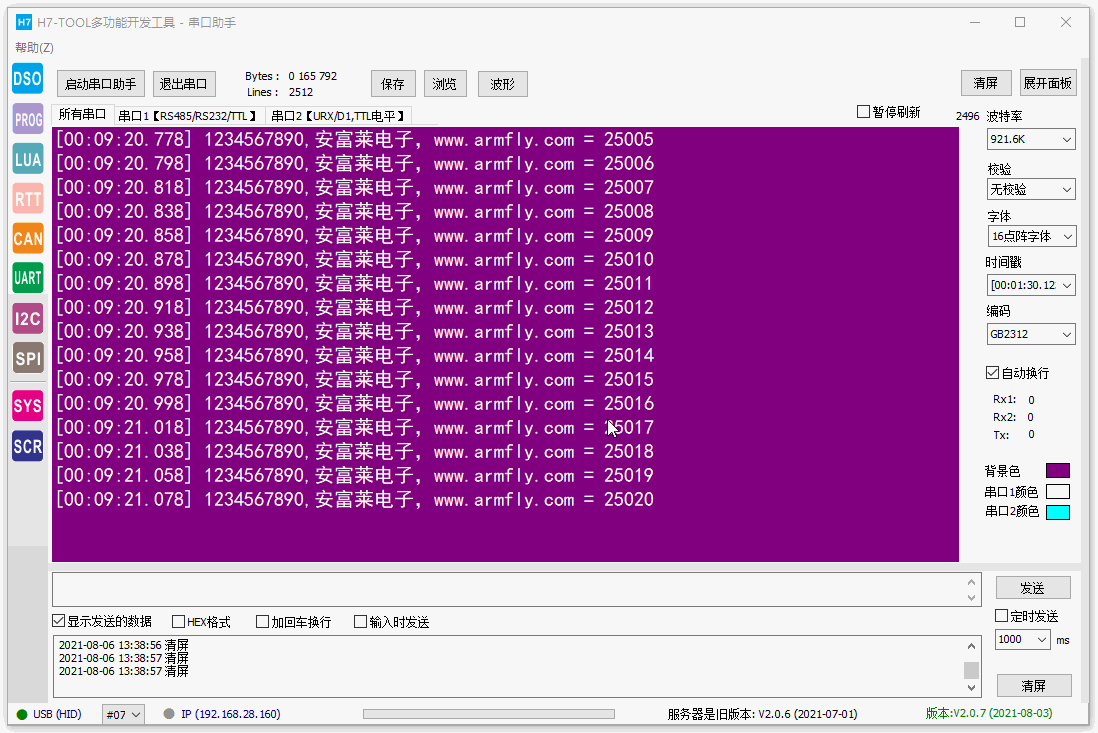Image resolution: width=1098 pixels, height=733 pixels.
Task: Open the 1000 ms interval dropdown
Action: pyautogui.click(x=1023, y=639)
